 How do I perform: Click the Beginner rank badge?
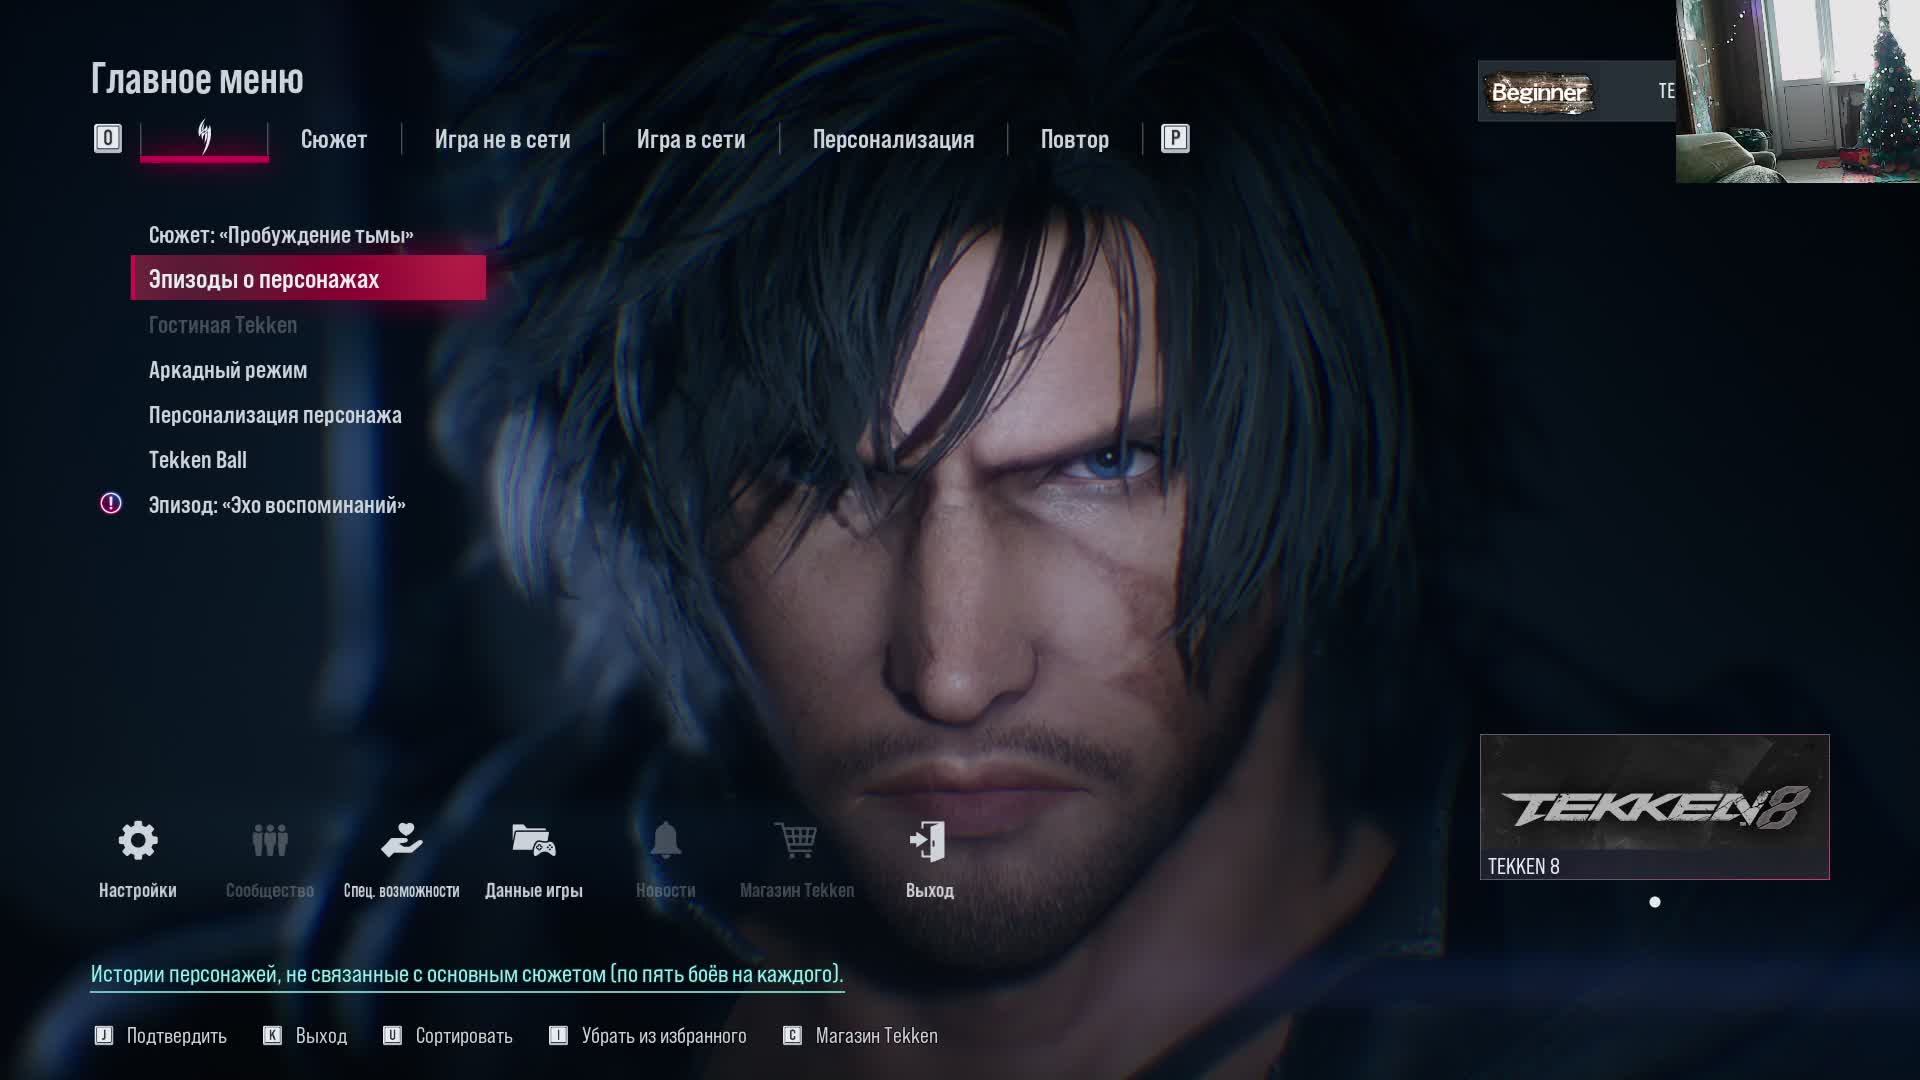pyautogui.click(x=1538, y=92)
